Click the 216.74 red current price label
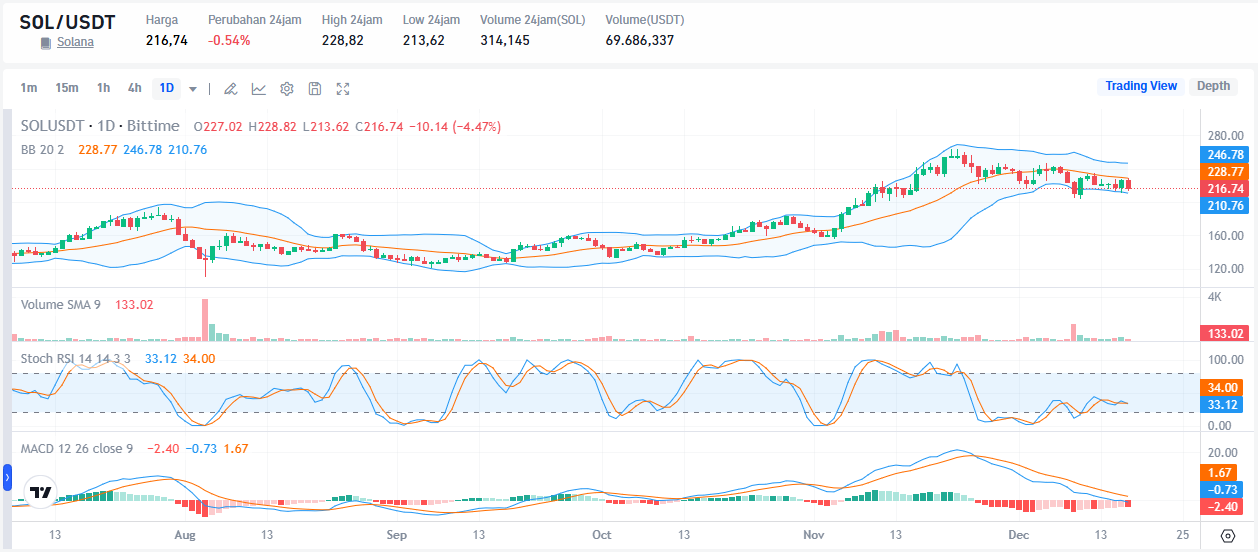Viewport: 1258px width, 552px height. (1225, 189)
